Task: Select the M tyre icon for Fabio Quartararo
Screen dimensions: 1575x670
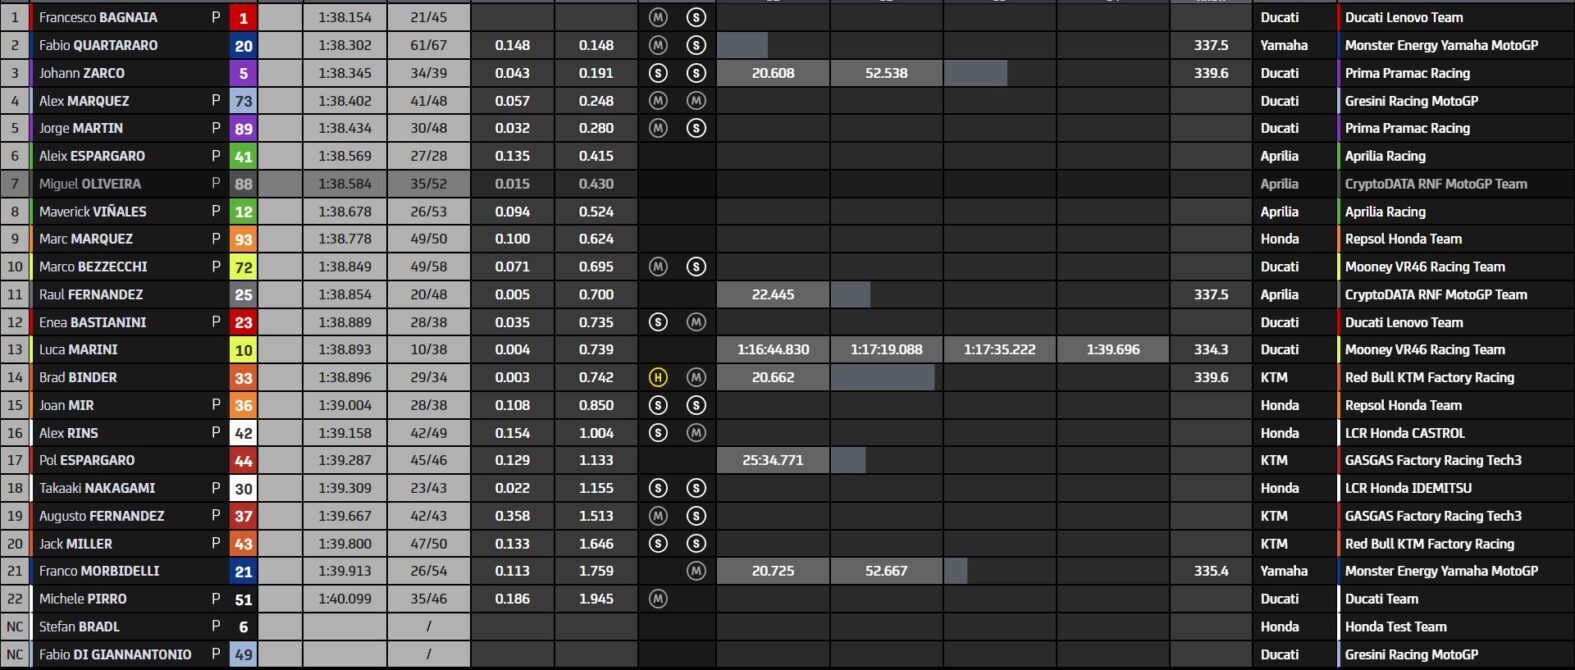Action: (x=658, y=45)
